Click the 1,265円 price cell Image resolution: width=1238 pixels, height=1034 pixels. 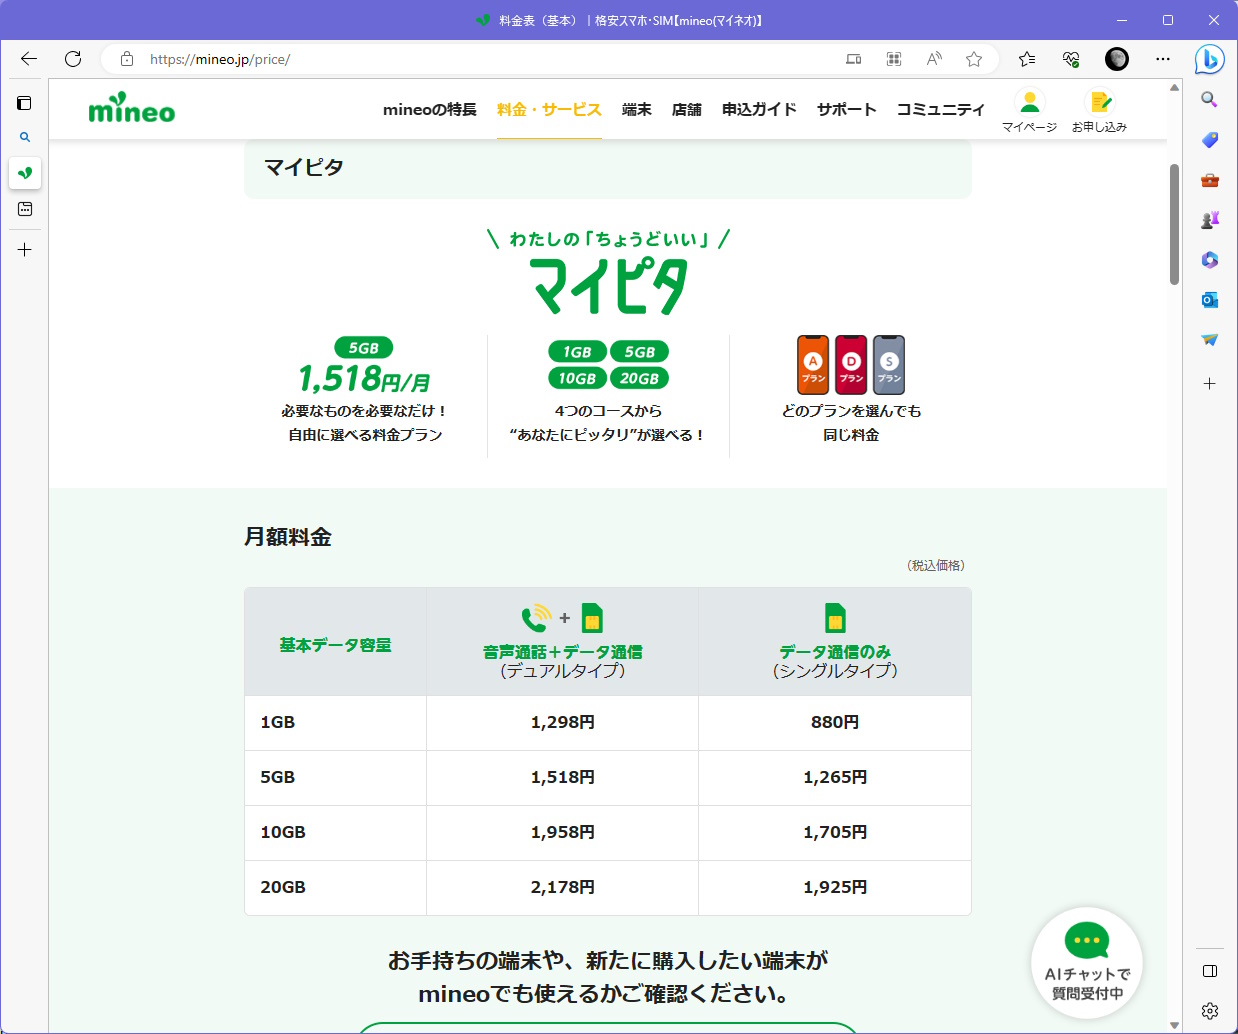point(835,777)
